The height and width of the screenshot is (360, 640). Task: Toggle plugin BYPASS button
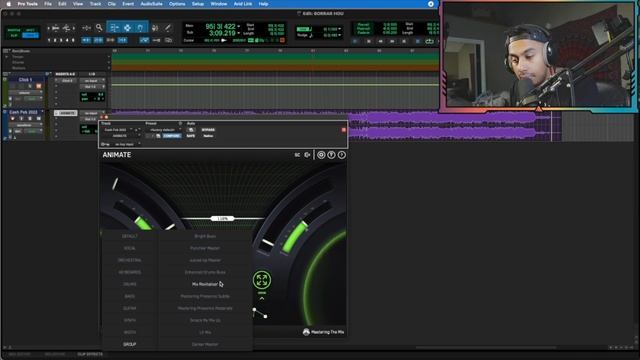[x=208, y=130]
